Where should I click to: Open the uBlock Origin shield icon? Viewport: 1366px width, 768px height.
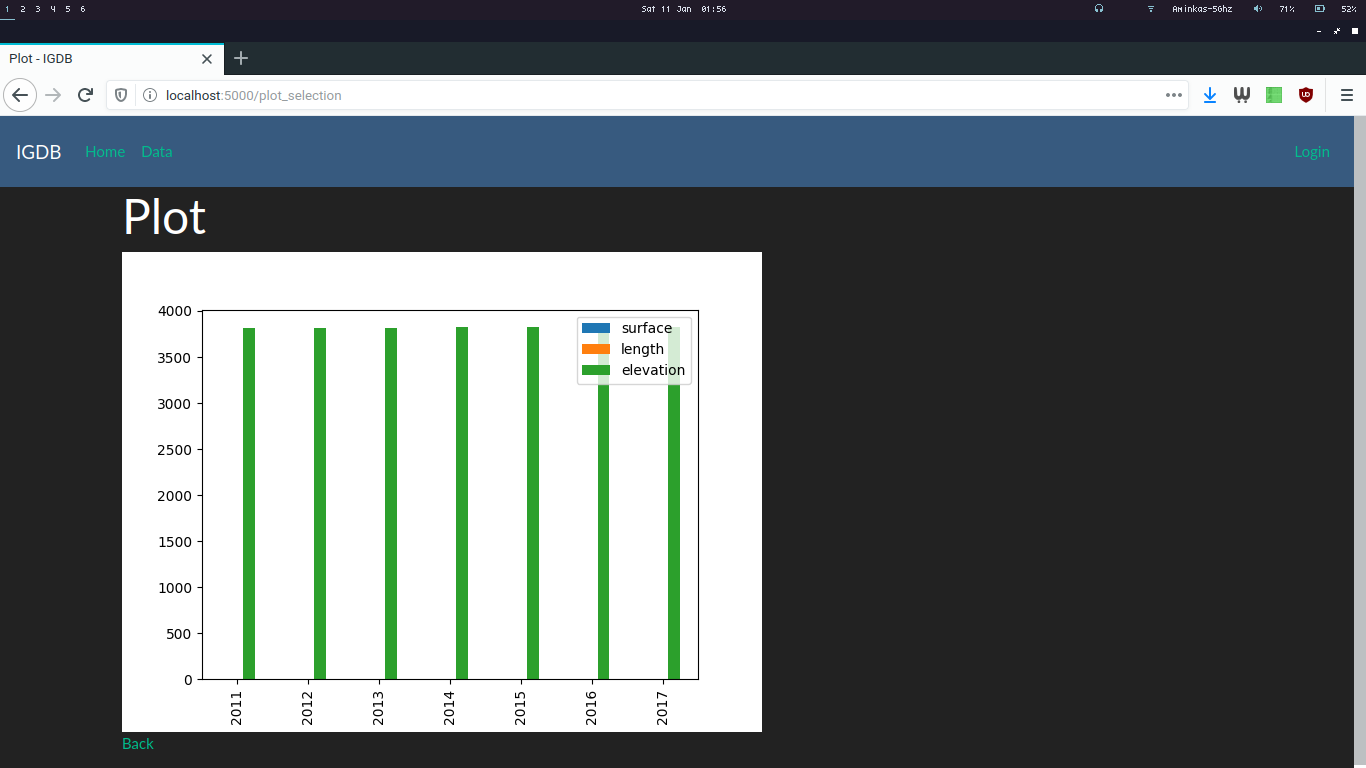point(1306,95)
